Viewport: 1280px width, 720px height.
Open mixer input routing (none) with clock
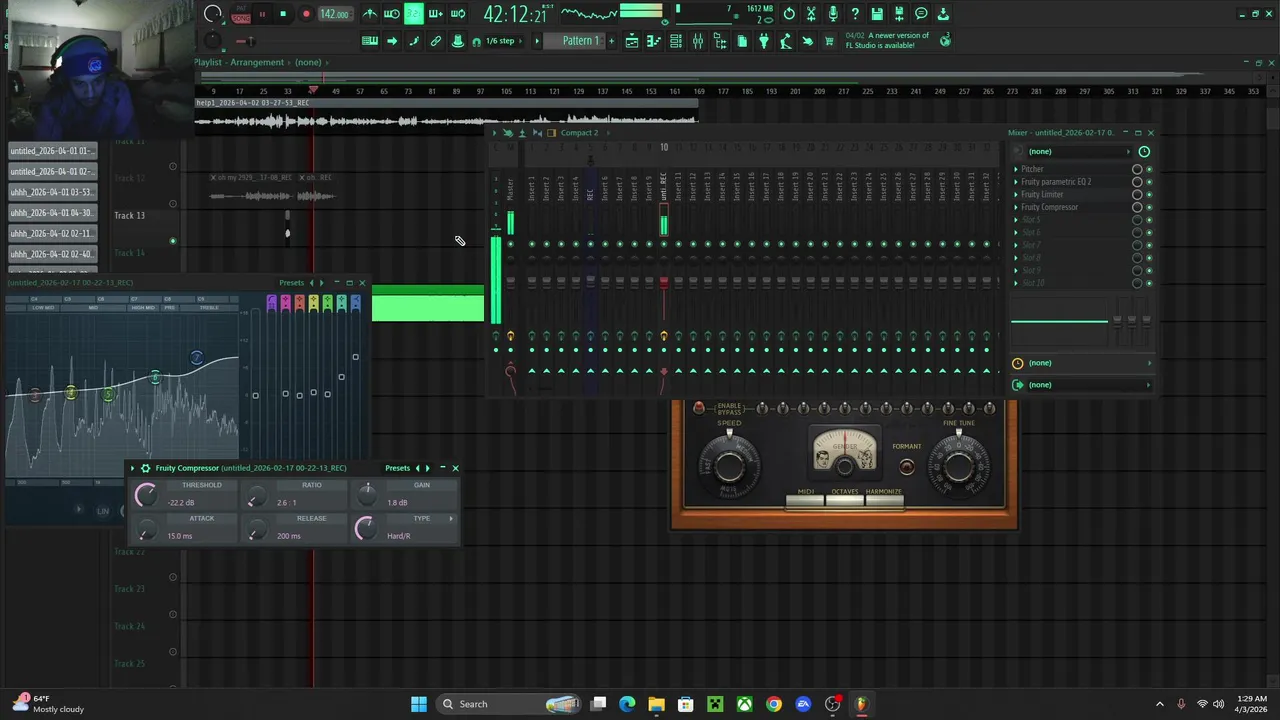[1082, 363]
